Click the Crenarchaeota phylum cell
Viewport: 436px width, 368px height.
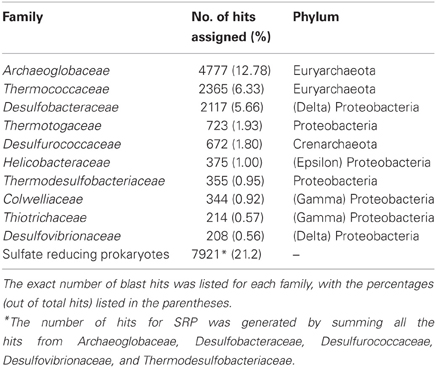[x=335, y=144]
